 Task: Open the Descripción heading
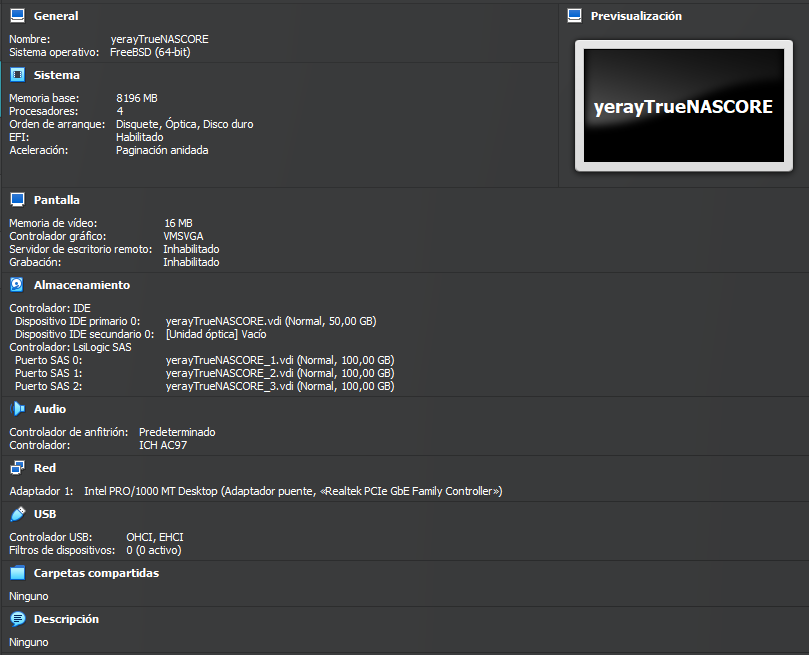[x=66, y=619]
